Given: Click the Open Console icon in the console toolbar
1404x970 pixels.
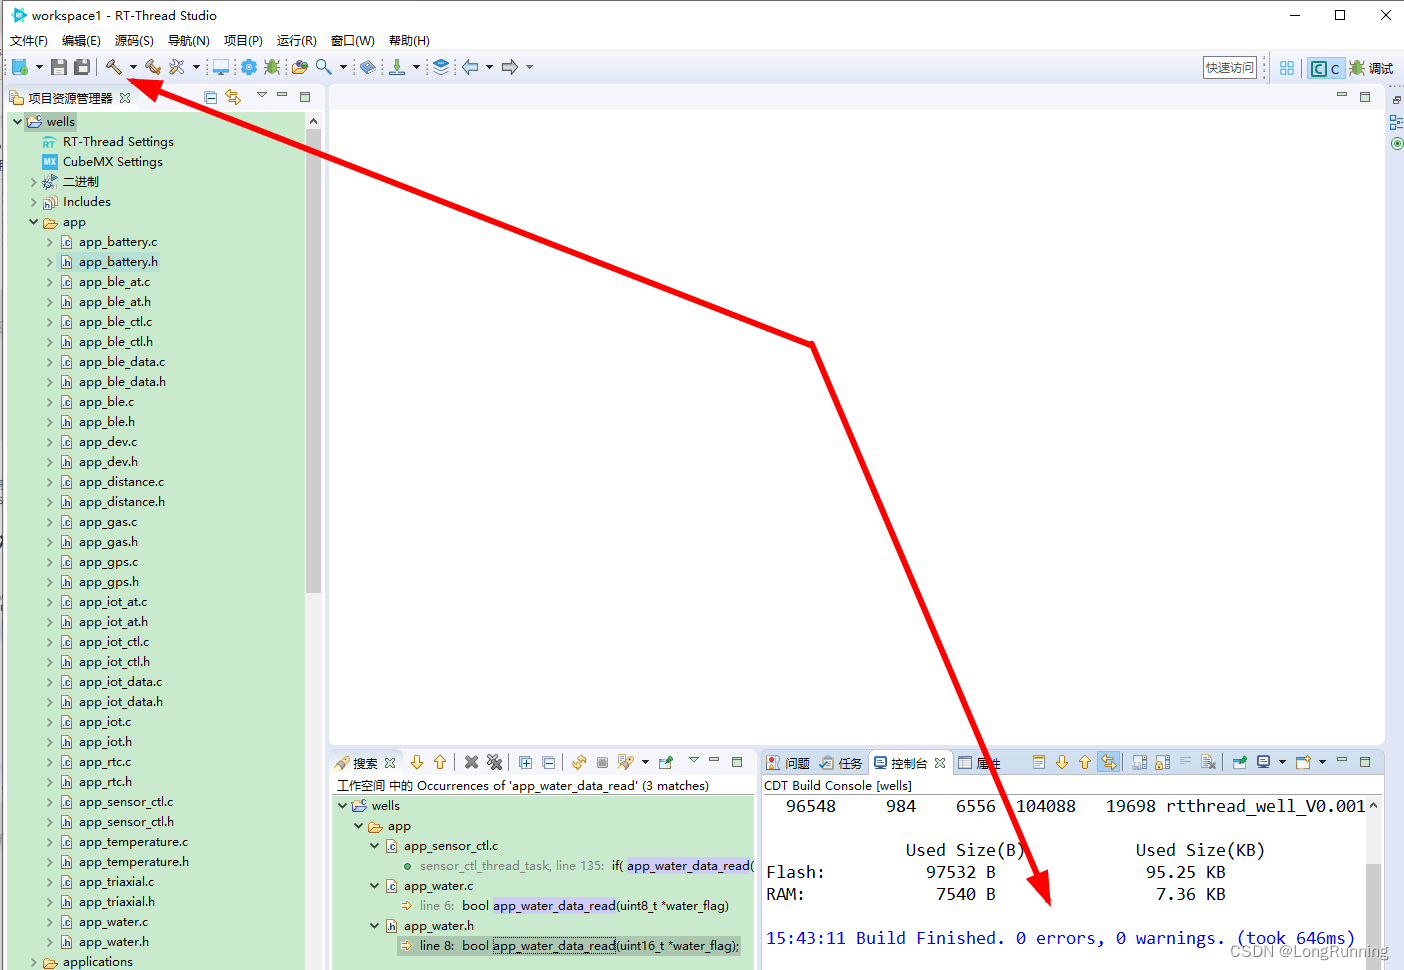Looking at the screenshot, I should tap(1303, 762).
